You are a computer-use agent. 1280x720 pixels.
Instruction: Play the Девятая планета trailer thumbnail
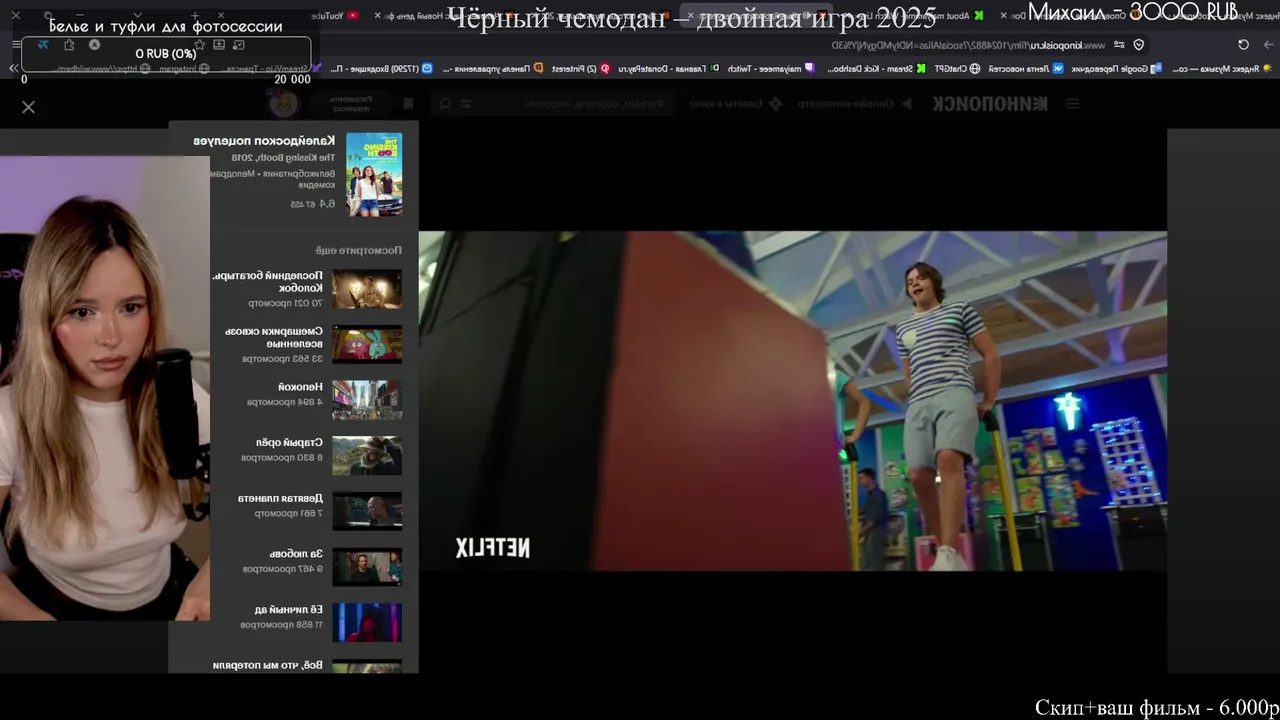367,511
